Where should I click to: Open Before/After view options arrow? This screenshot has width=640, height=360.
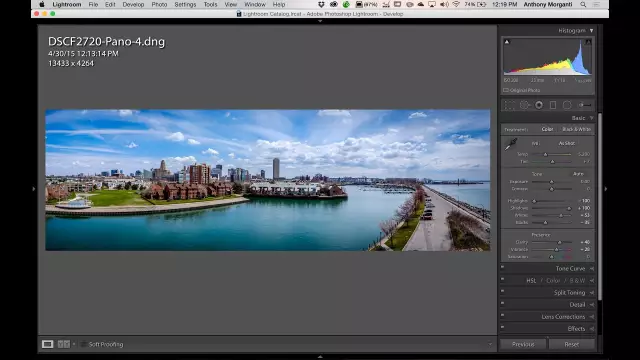click(x=74, y=344)
